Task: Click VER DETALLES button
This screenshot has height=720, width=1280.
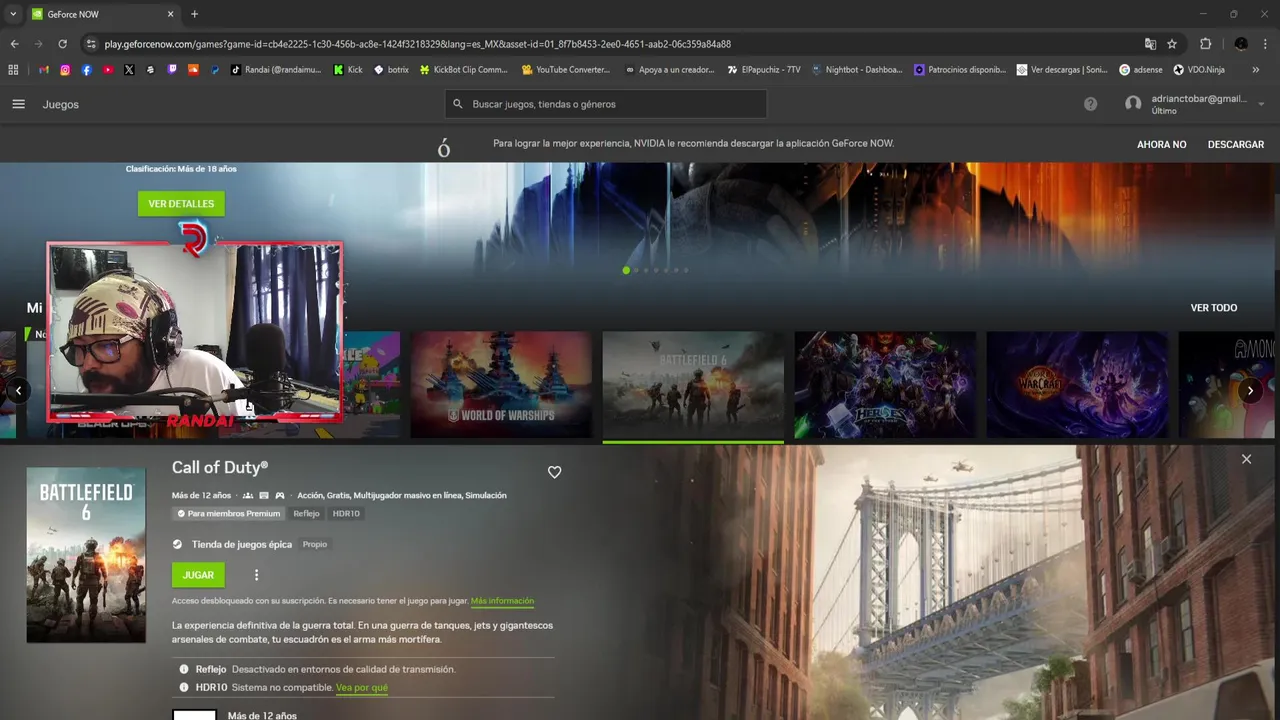Action: [181, 204]
